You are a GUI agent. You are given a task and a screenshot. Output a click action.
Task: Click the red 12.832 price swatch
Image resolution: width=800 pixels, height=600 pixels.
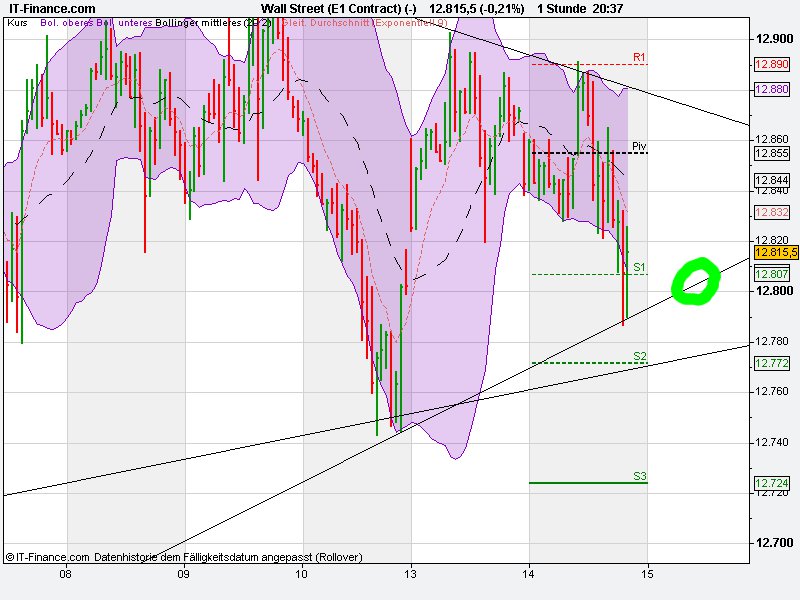tap(772, 210)
